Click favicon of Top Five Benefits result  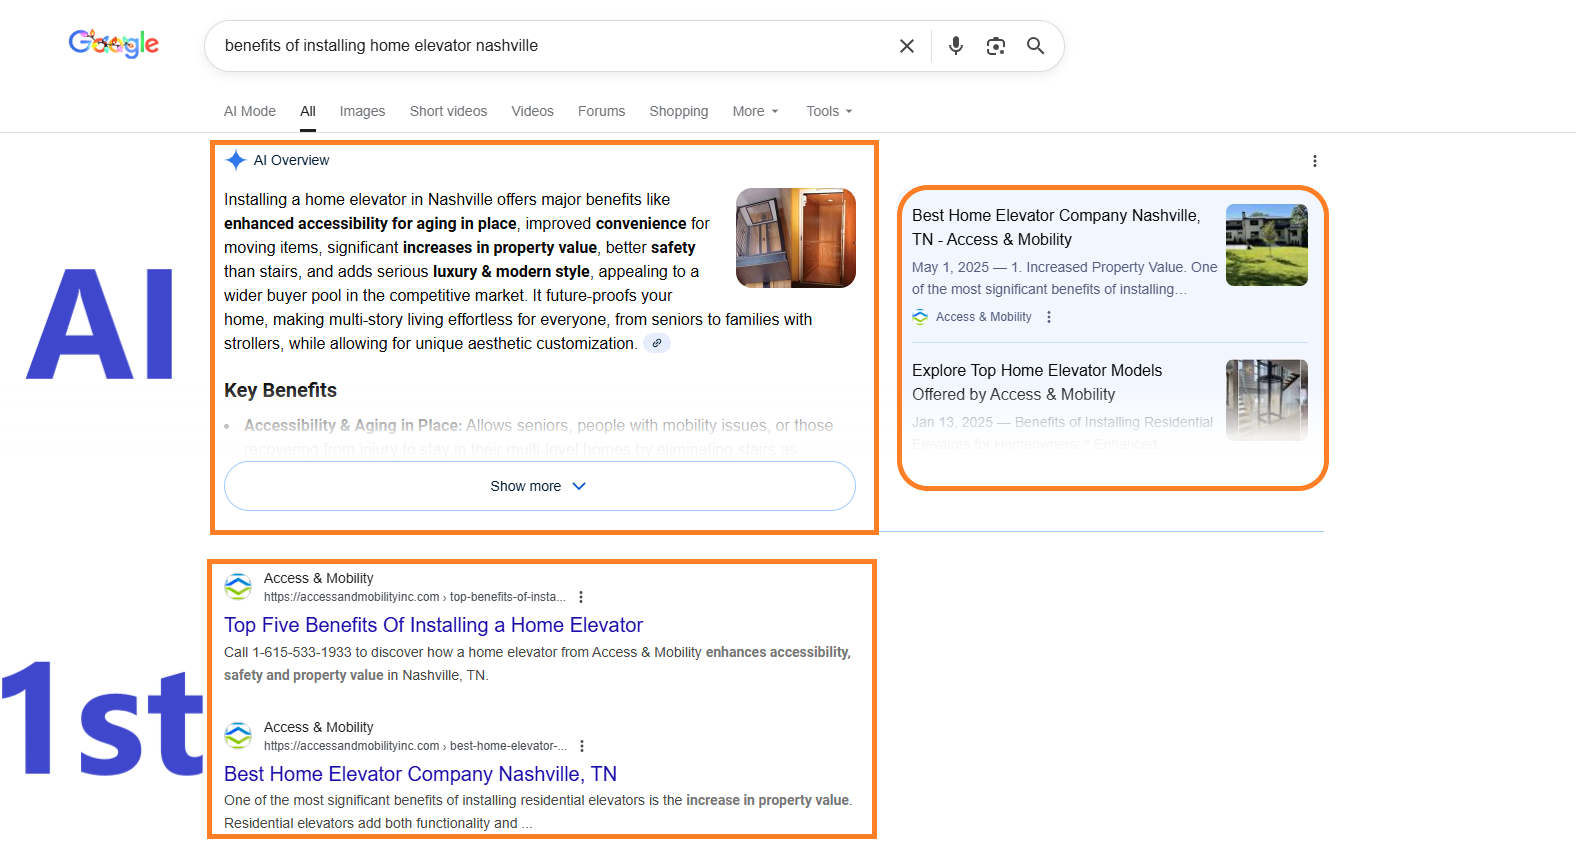(x=238, y=587)
